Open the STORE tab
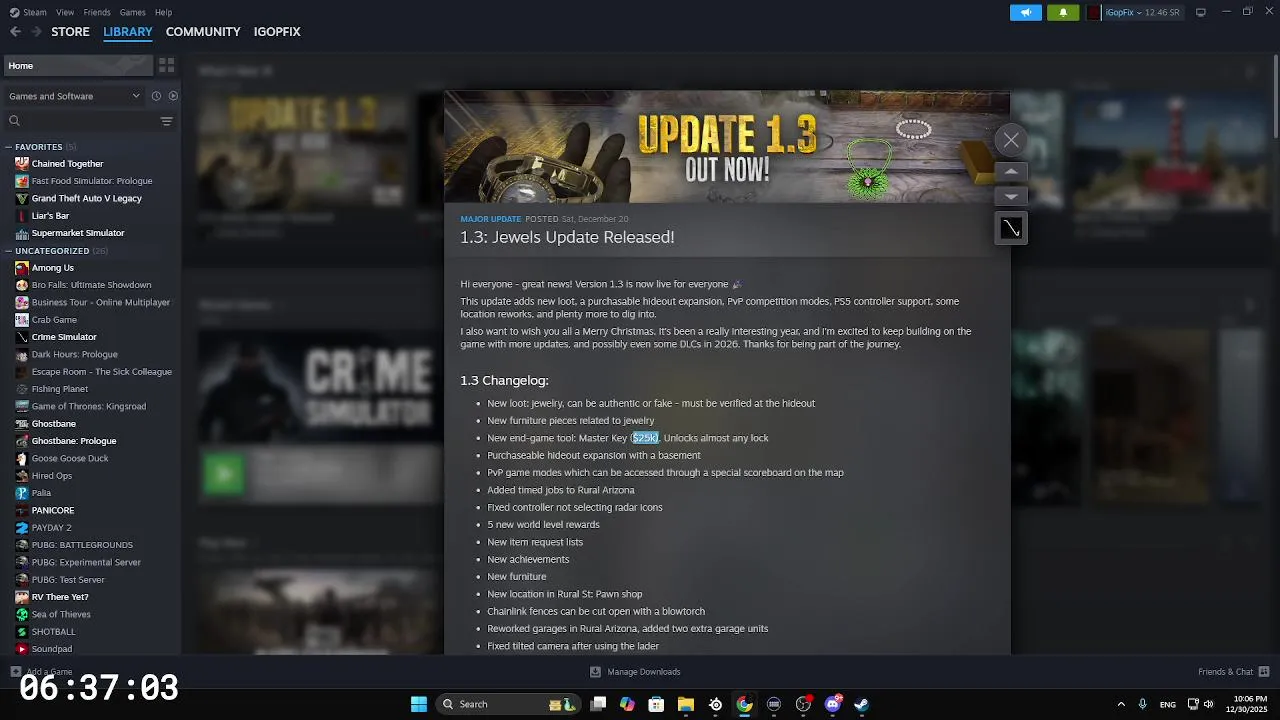This screenshot has height=720, width=1280. (70, 32)
